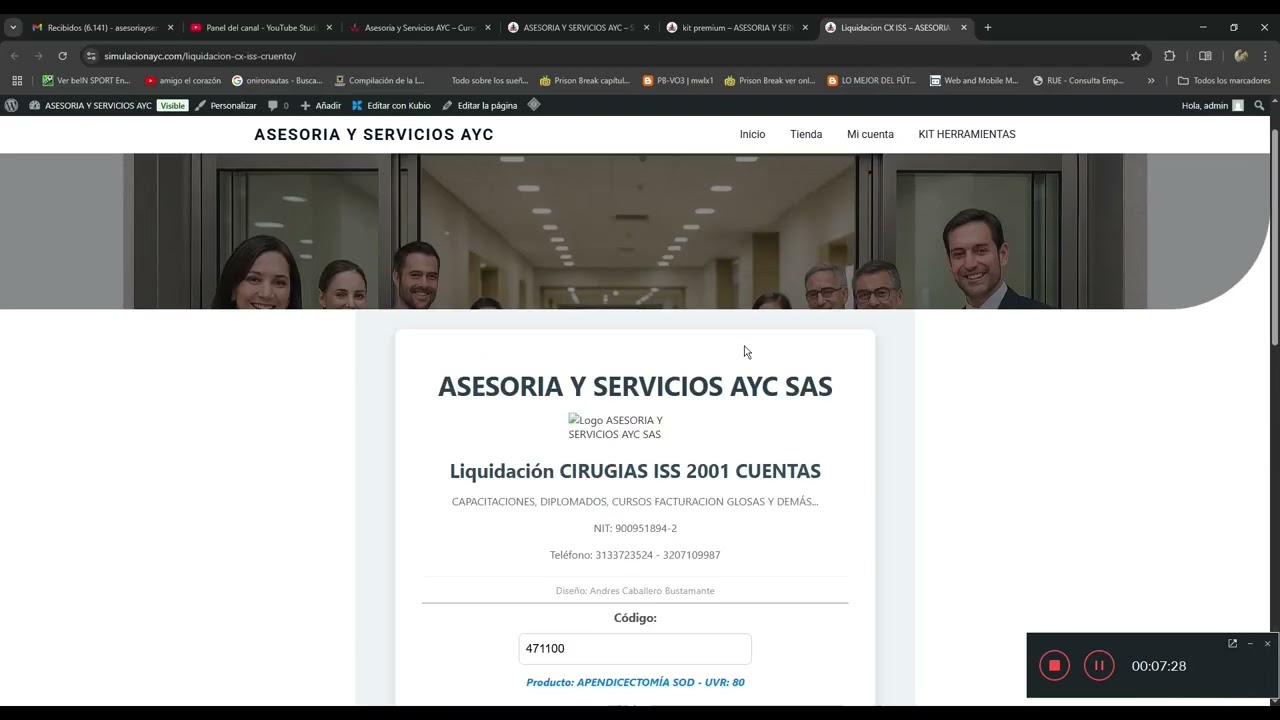
Task: Switch to Panel del canal YouTube Studio tab
Action: click(x=260, y=28)
